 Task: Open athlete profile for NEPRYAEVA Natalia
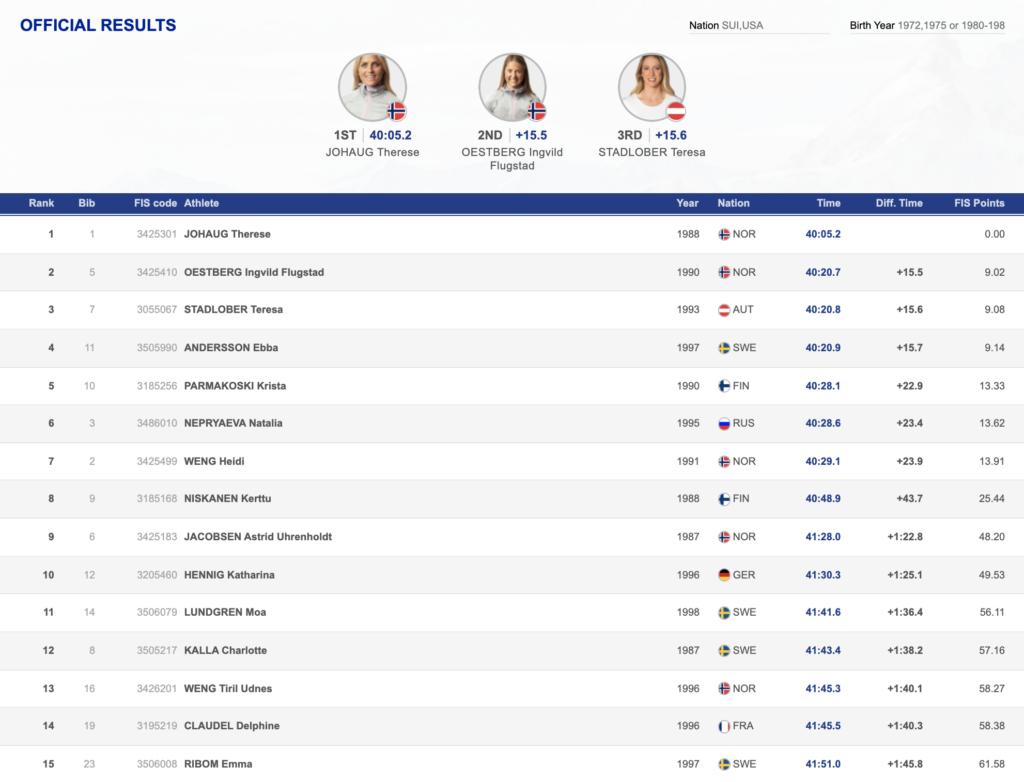(x=233, y=423)
